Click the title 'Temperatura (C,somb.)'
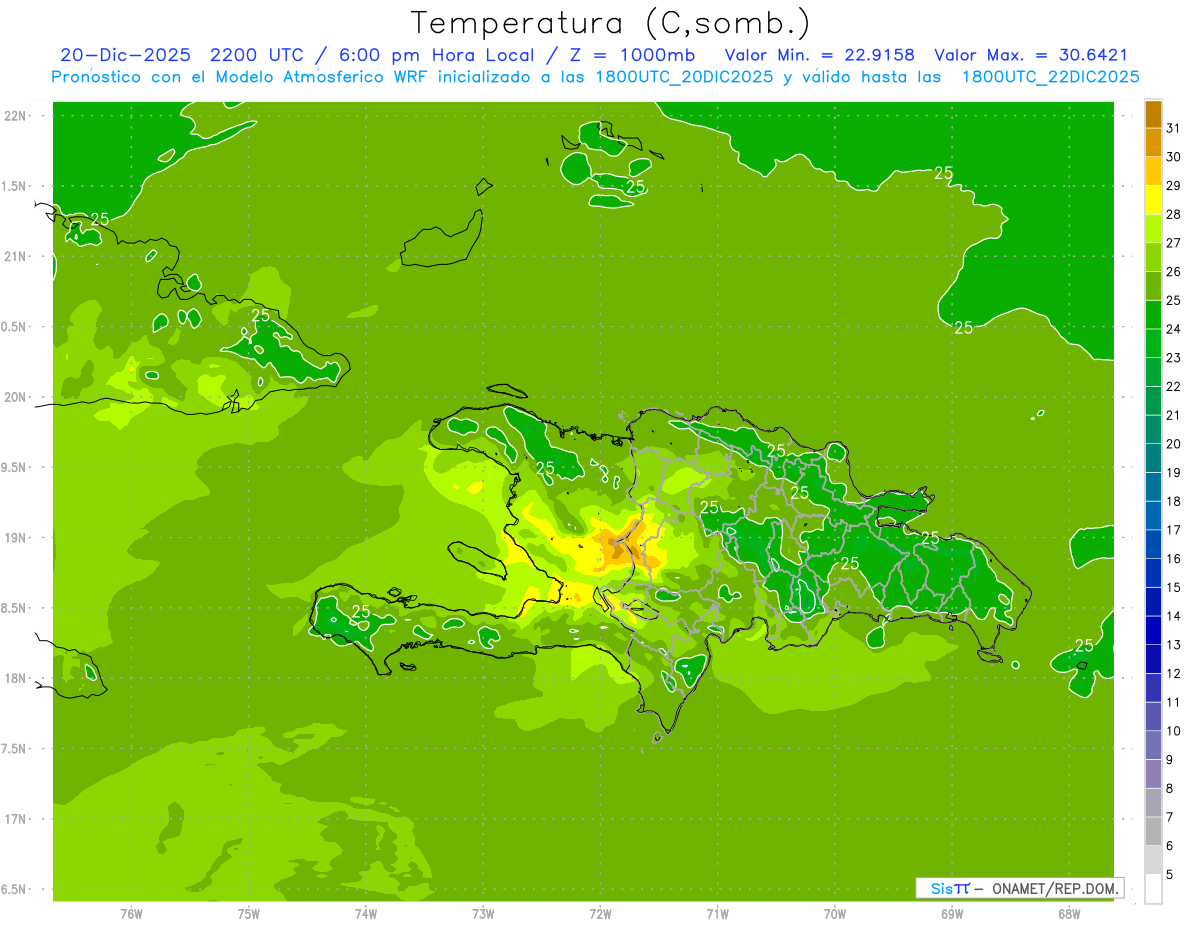 (611, 22)
